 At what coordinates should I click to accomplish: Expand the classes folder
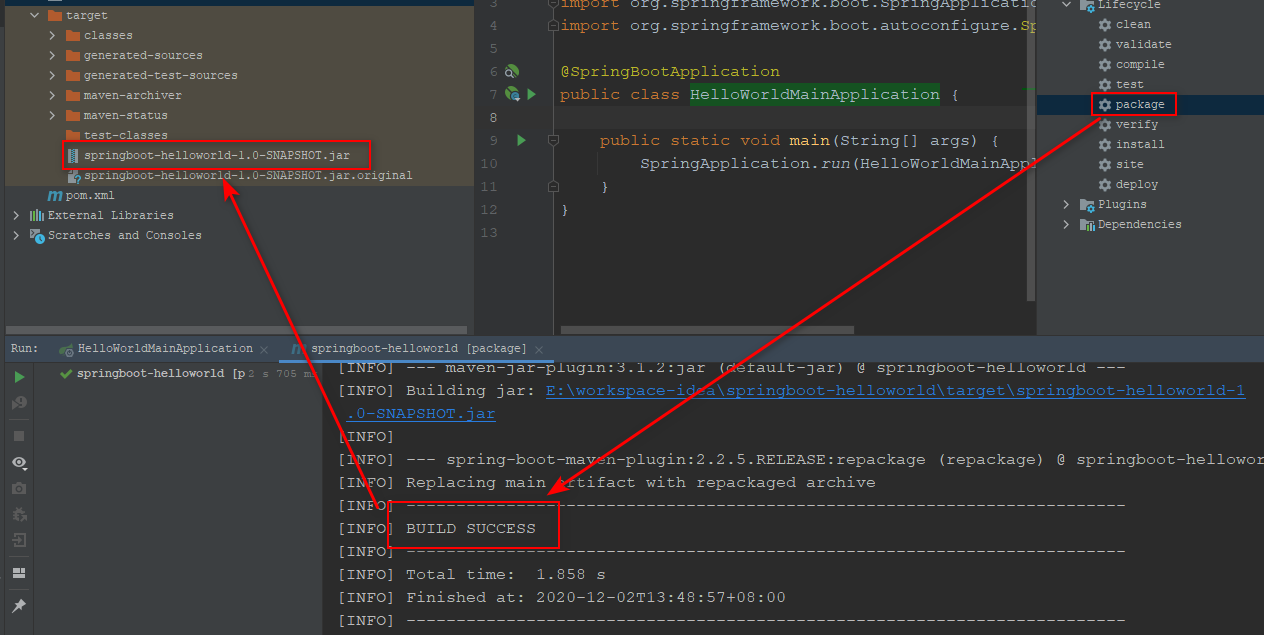53,35
